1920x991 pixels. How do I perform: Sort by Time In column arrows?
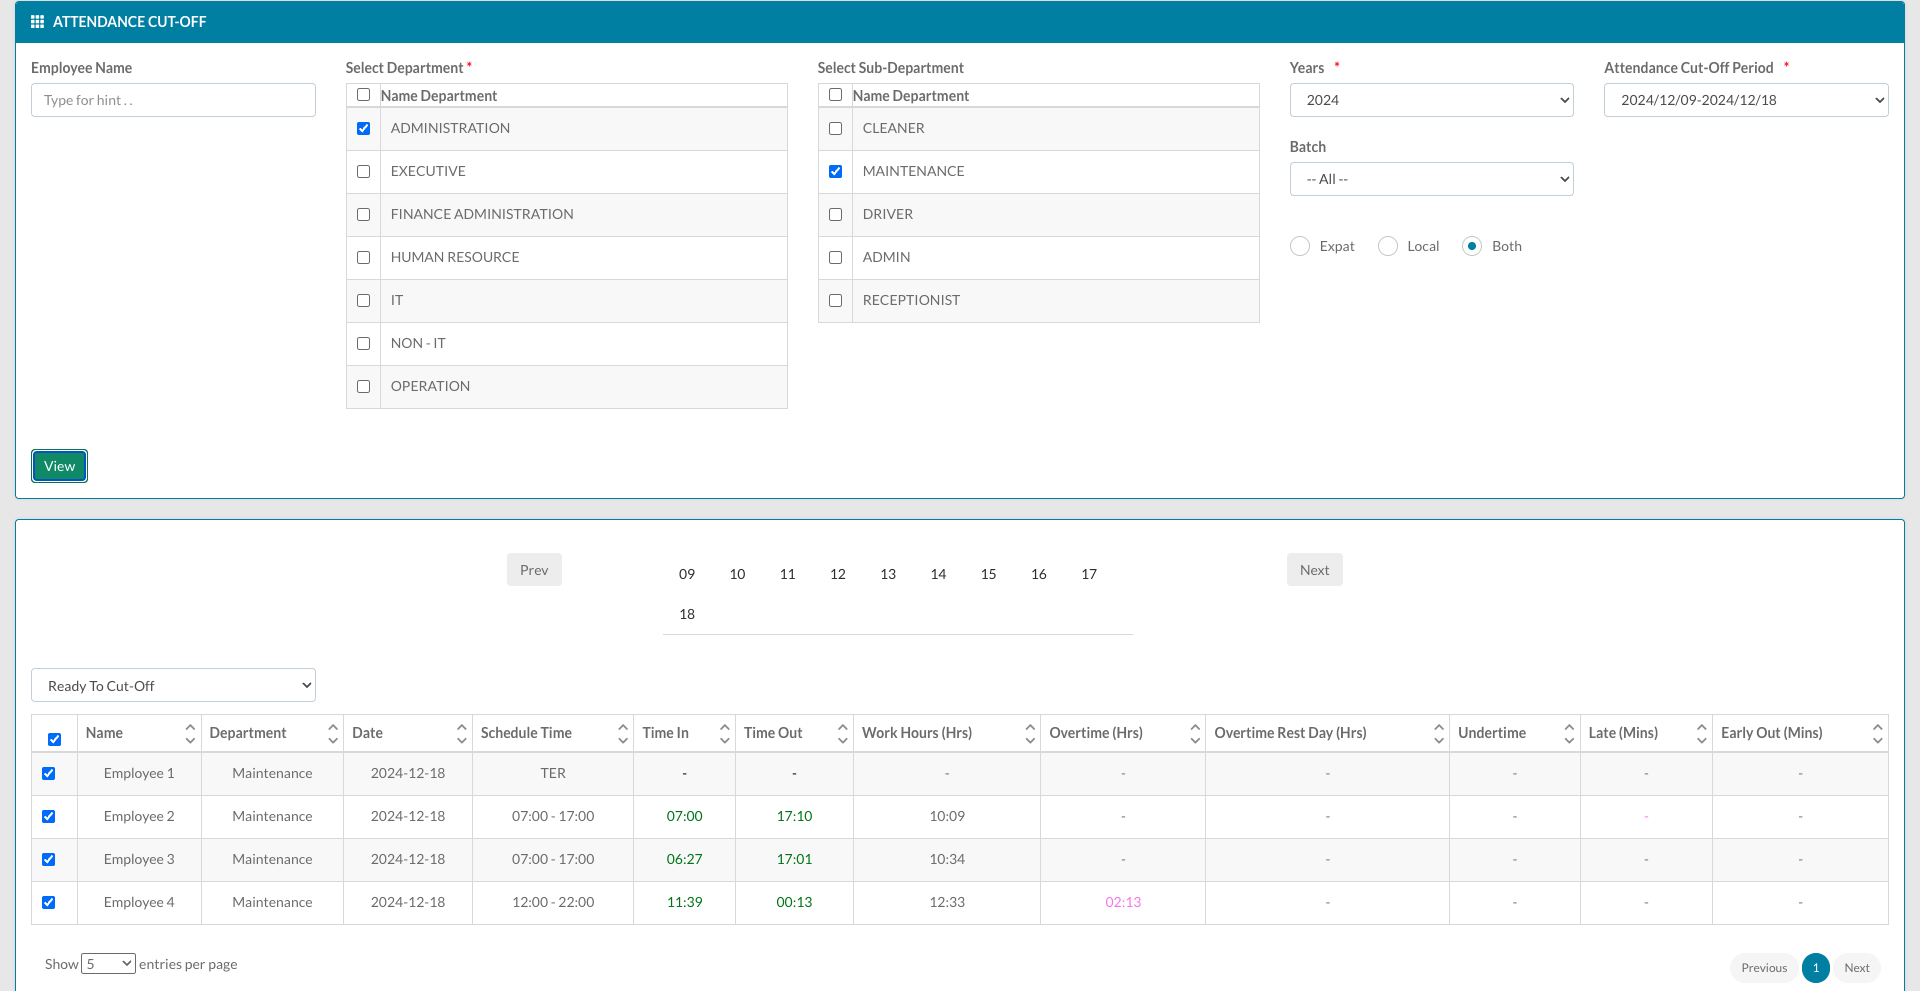pyautogui.click(x=725, y=733)
